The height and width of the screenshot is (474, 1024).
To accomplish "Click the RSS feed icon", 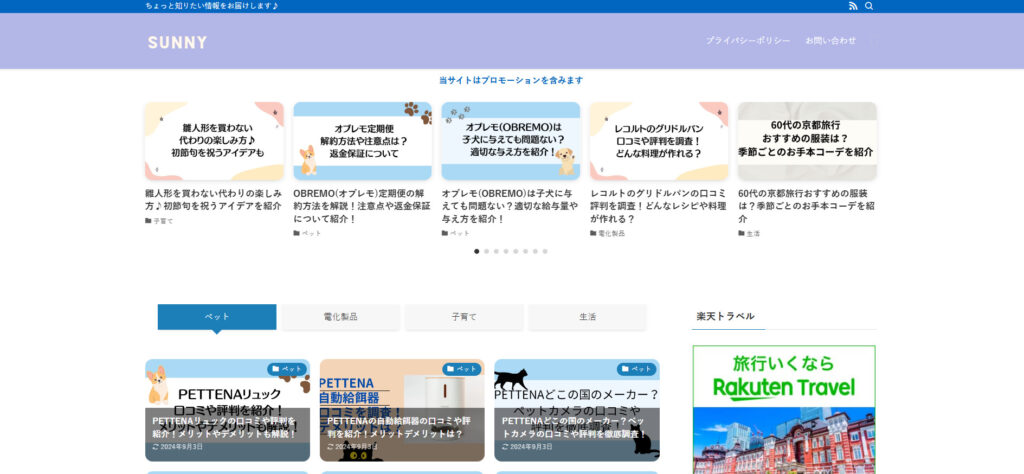I will [x=853, y=6].
